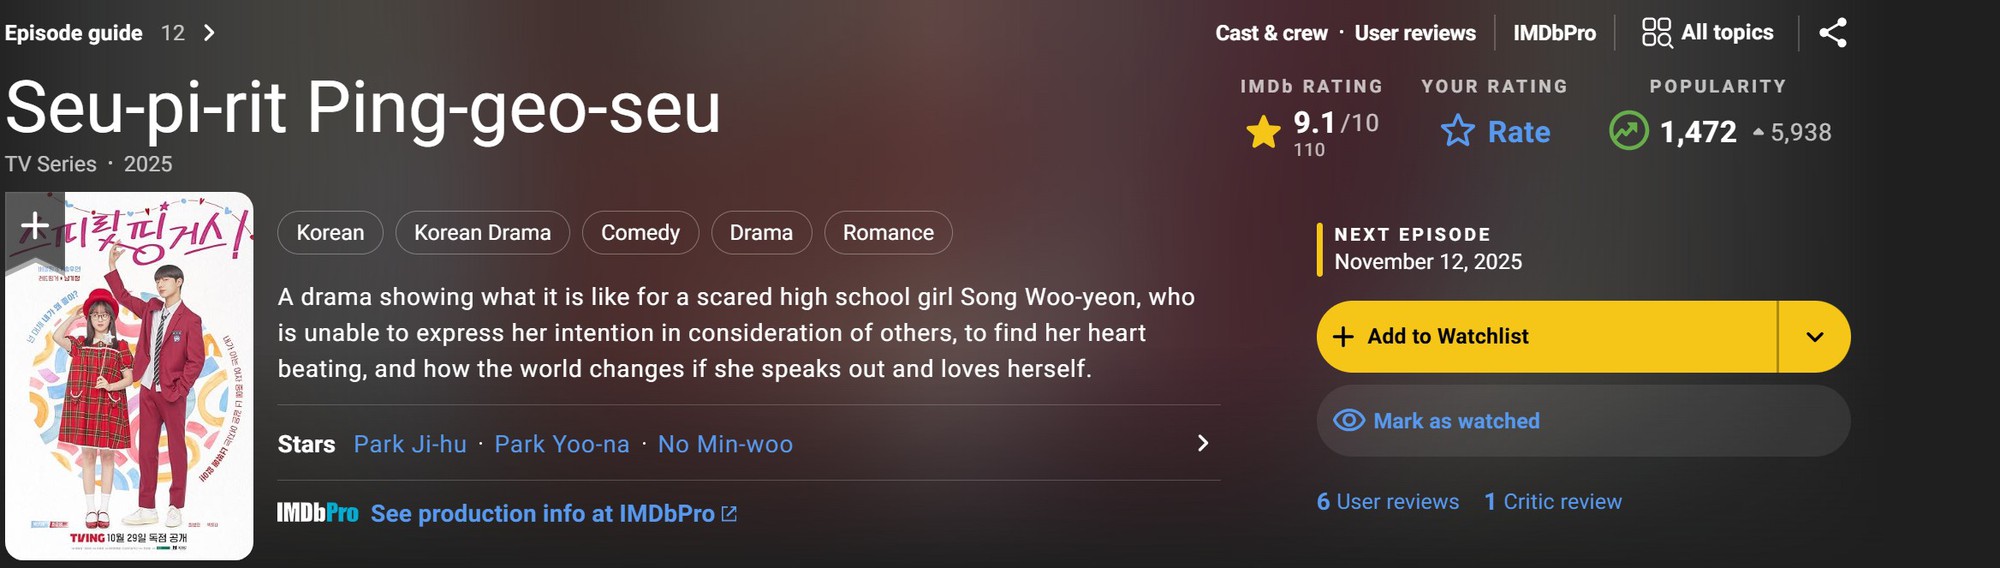The width and height of the screenshot is (2000, 568).
Task: Go to User reviews in top bar
Action: (x=1414, y=33)
